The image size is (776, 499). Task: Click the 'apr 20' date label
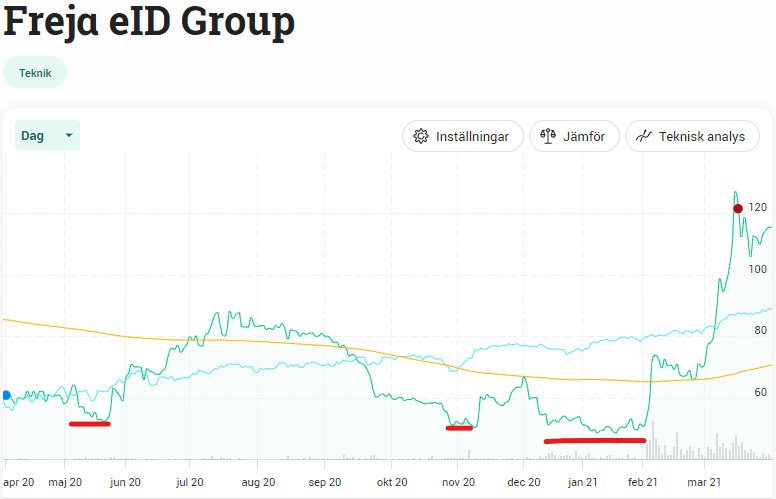coord(19,482)
